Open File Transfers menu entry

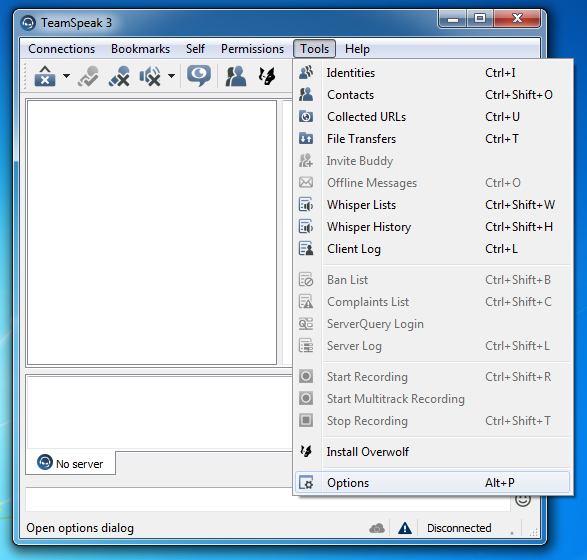tap(432, 139)
